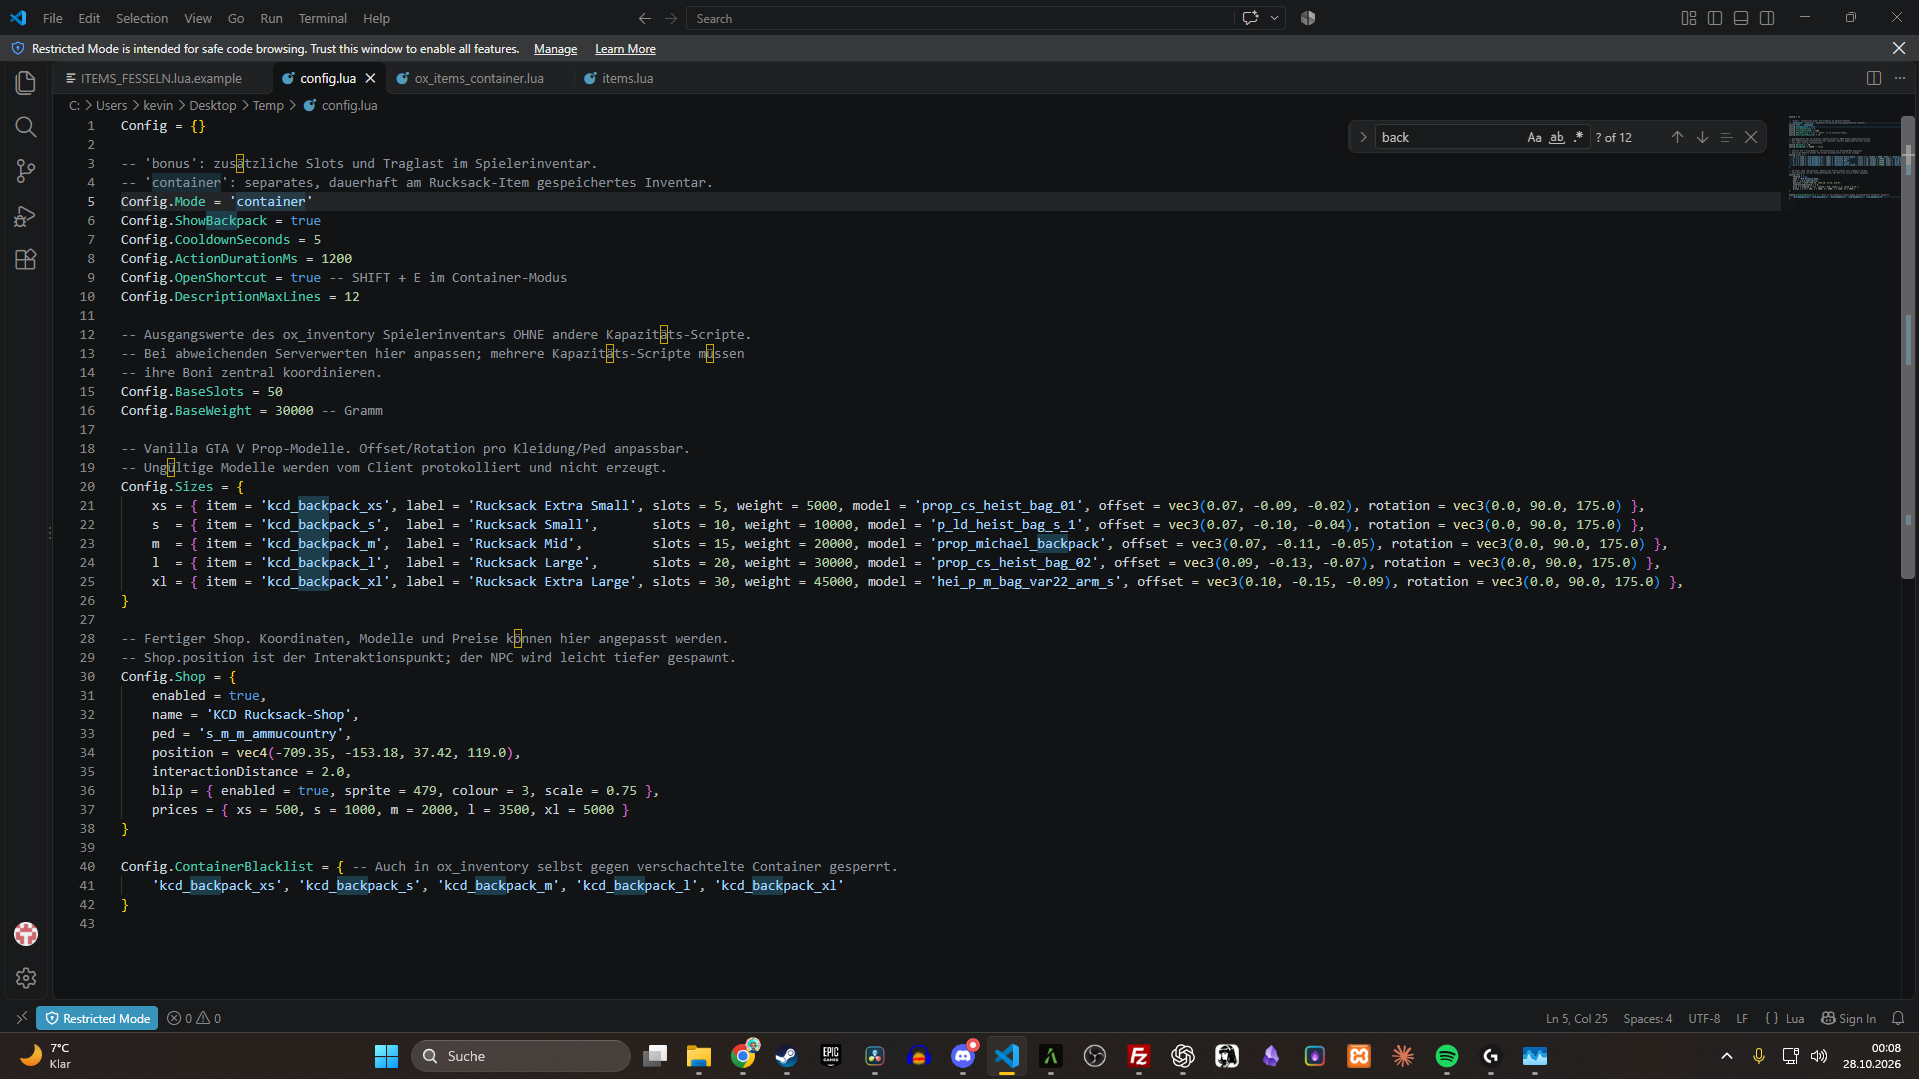Change indentation via Spaces: 4
The height and width of the screenshot is (1079, 1919).
tap(1647, 1018)
